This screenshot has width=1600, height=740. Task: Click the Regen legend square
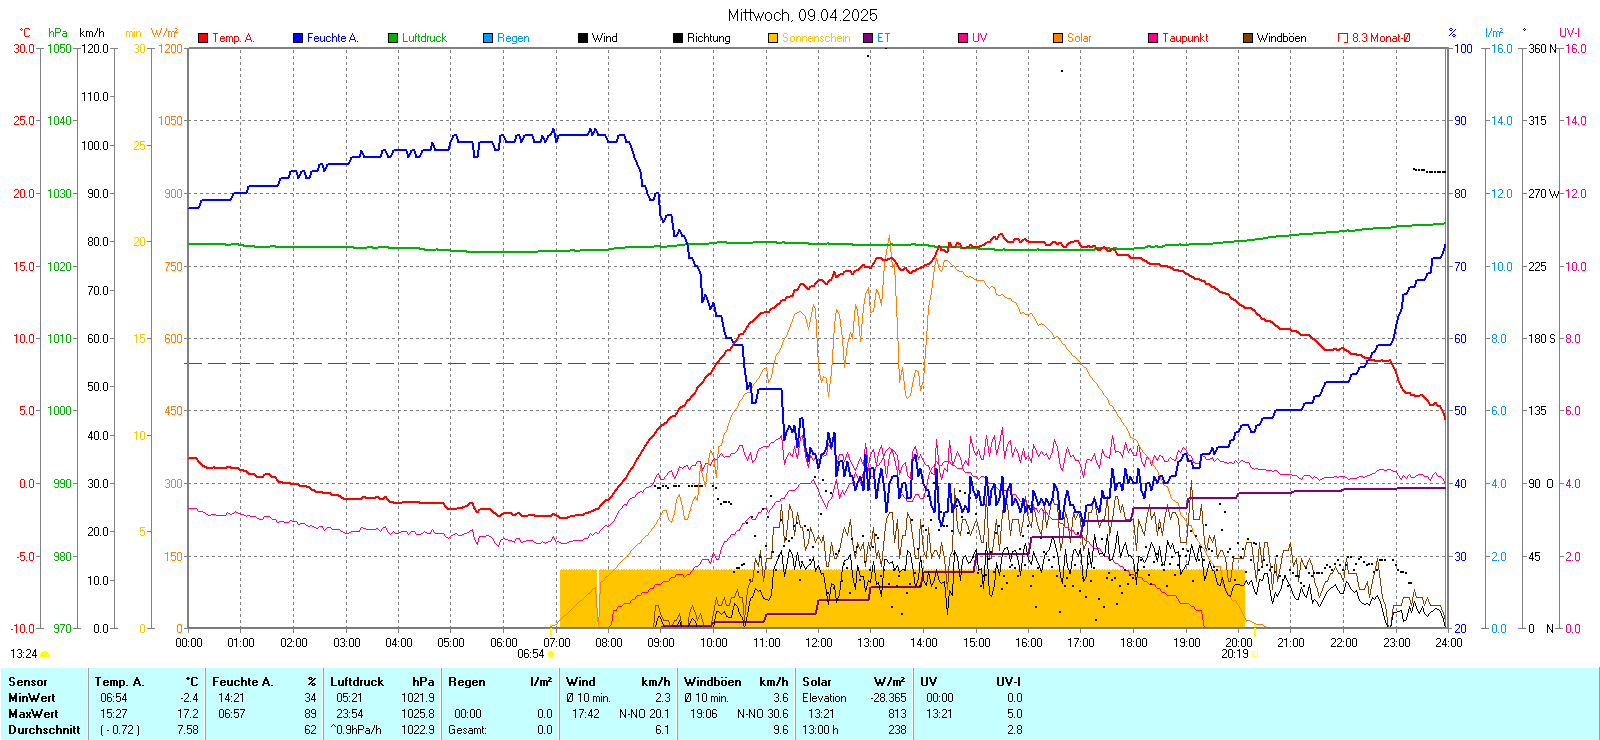(488, 38)
